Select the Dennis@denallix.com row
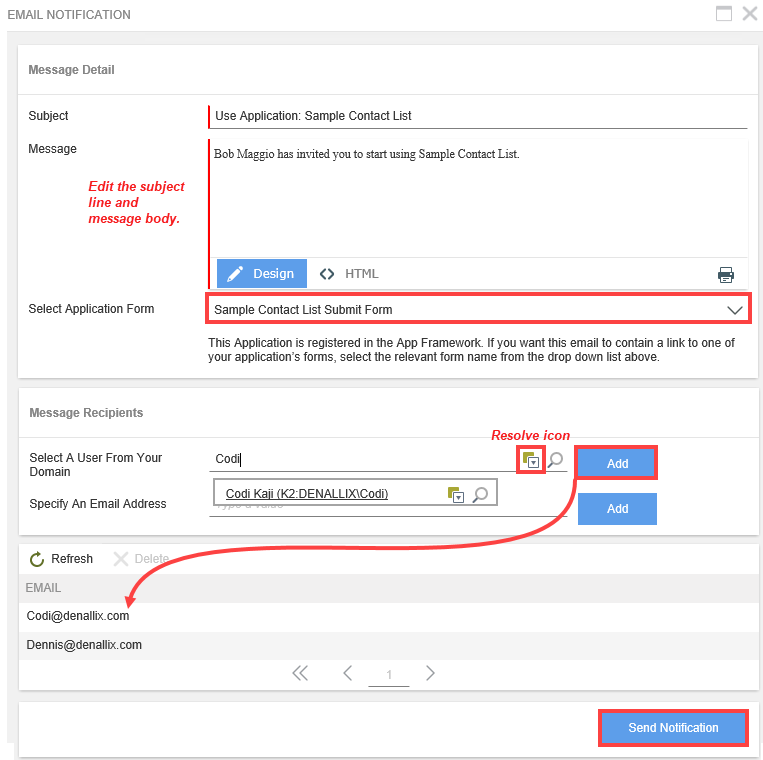Image resolution: width=763 pixels, height=760 pixels. (x=388, y=645)
